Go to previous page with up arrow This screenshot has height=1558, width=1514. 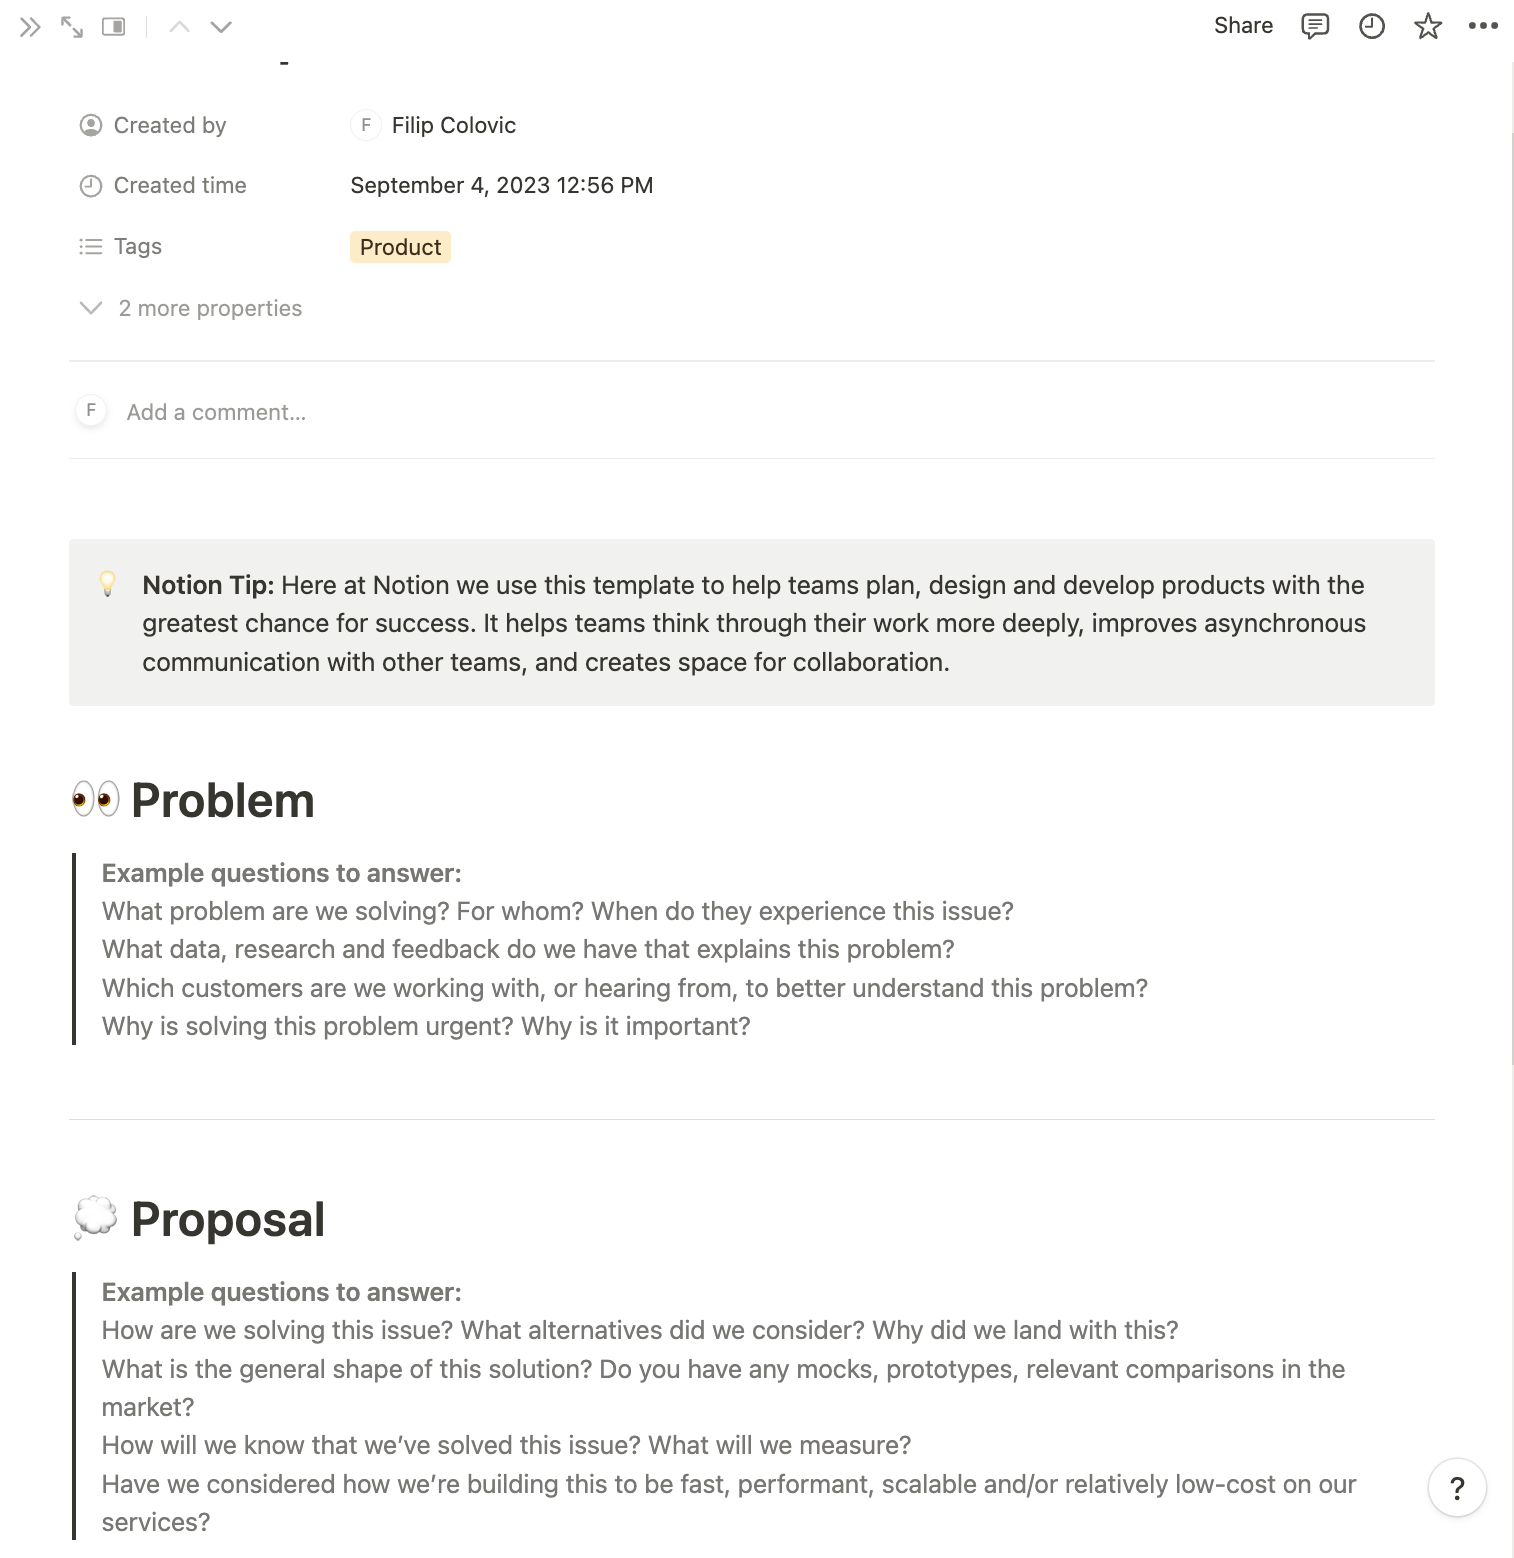180,27
